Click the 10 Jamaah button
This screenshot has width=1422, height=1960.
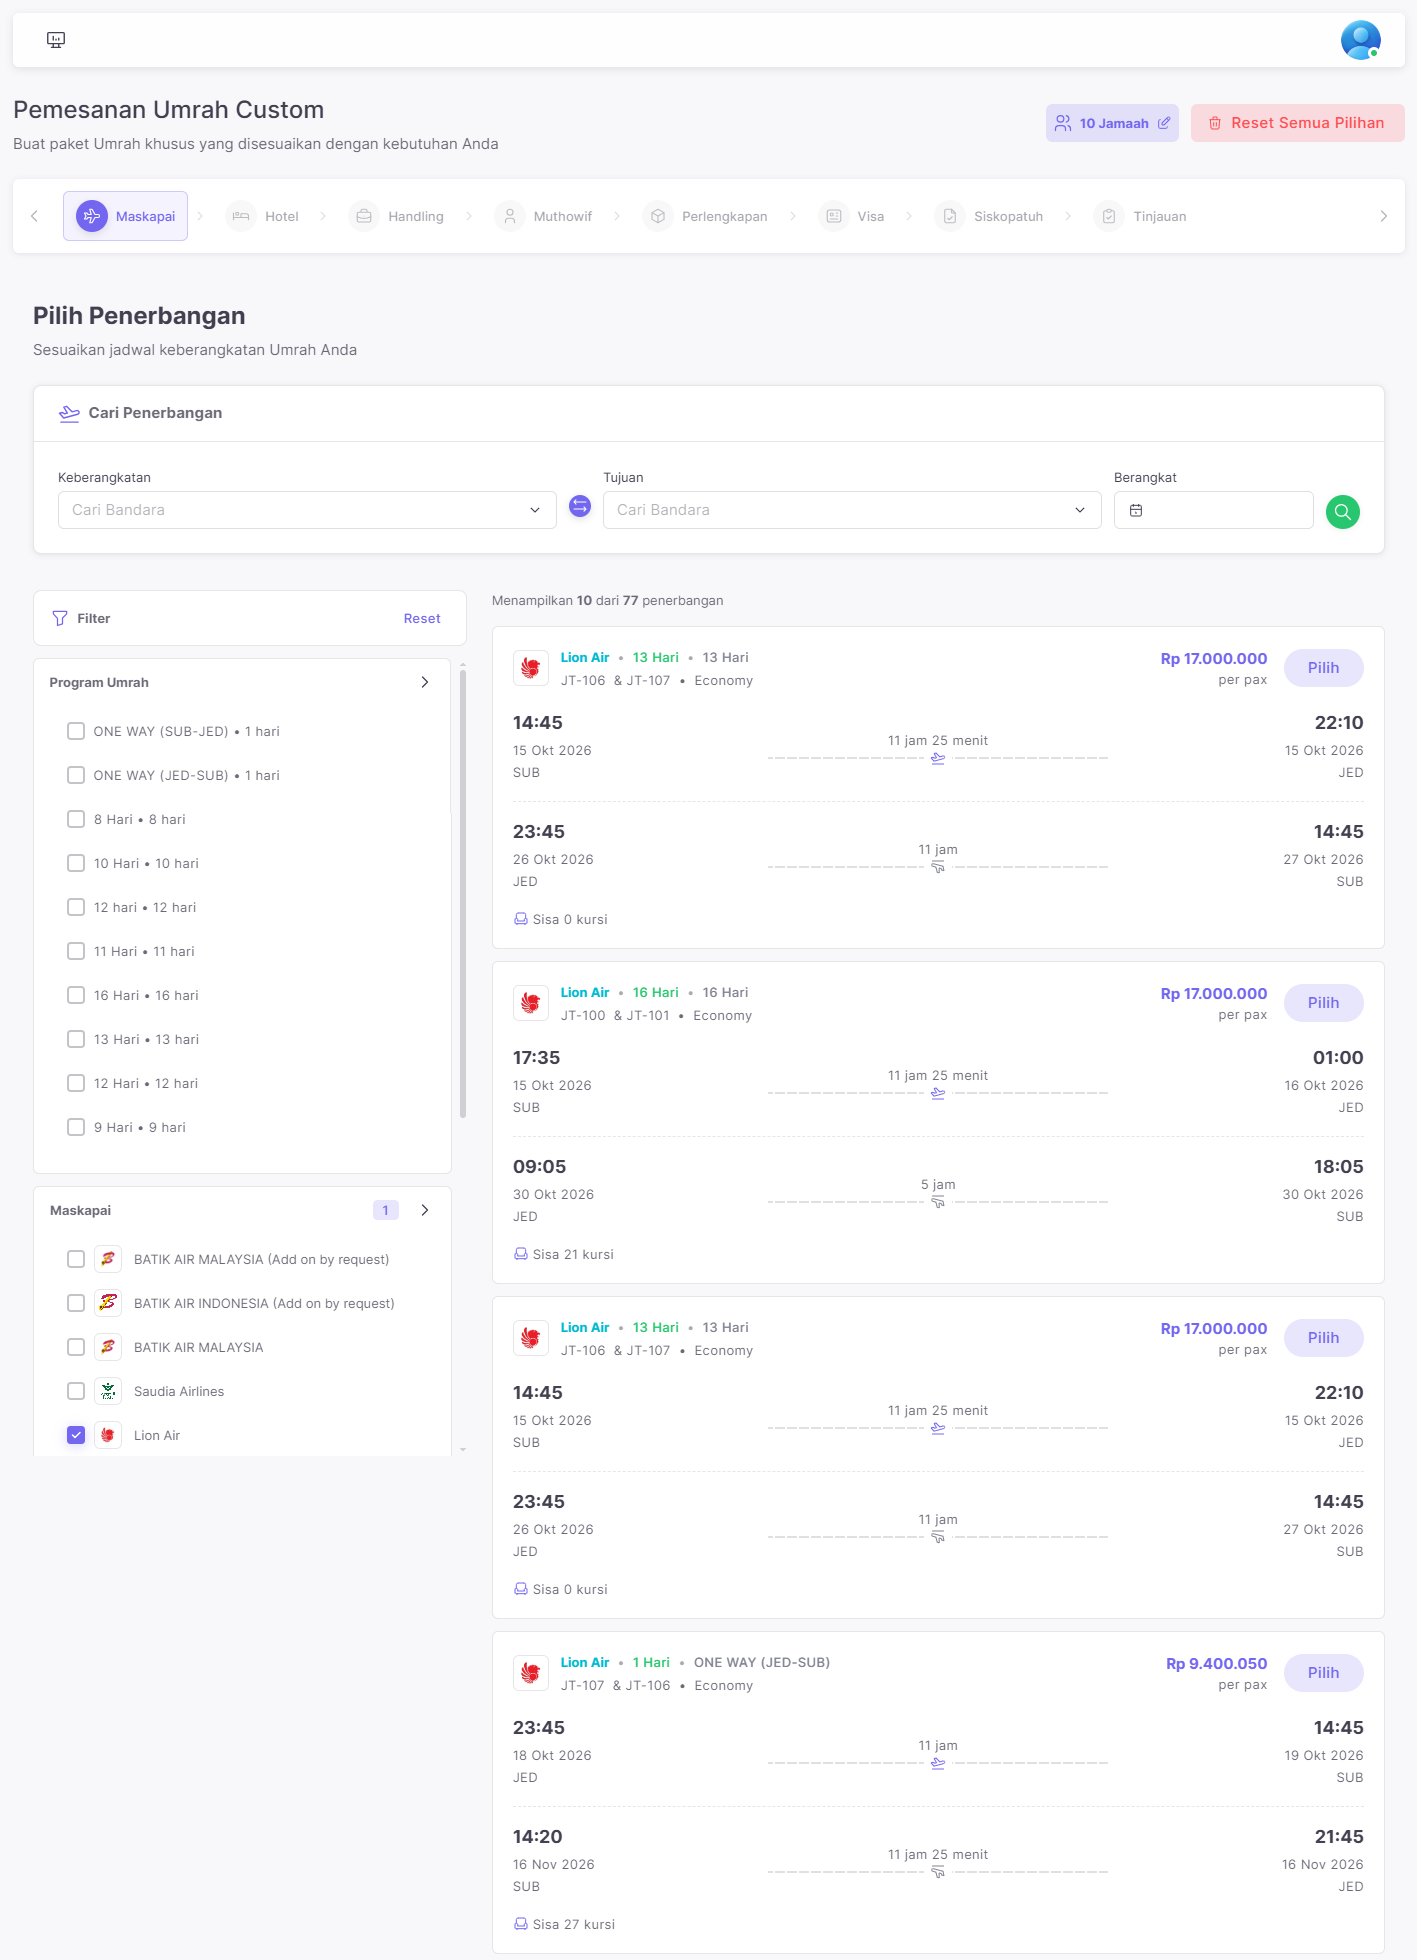coord(1112,123)
